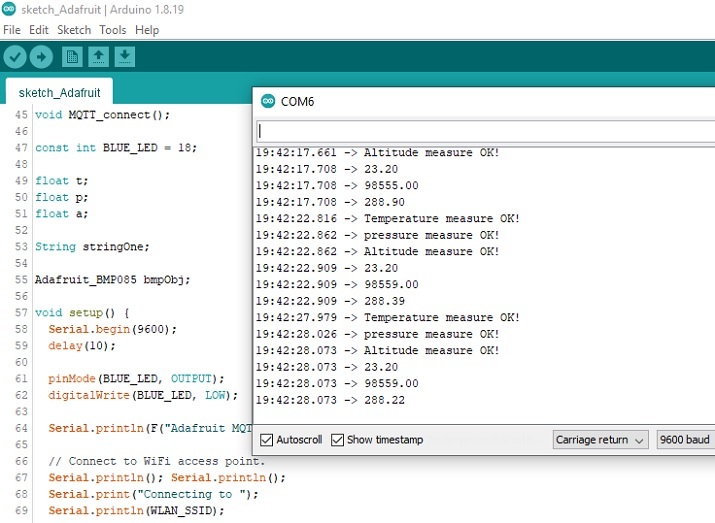The height and width of the screenshot is (523, 715).
Task: Click 'Altitude measure OK!' at 19:42:17.661
Action: (431, 152)
